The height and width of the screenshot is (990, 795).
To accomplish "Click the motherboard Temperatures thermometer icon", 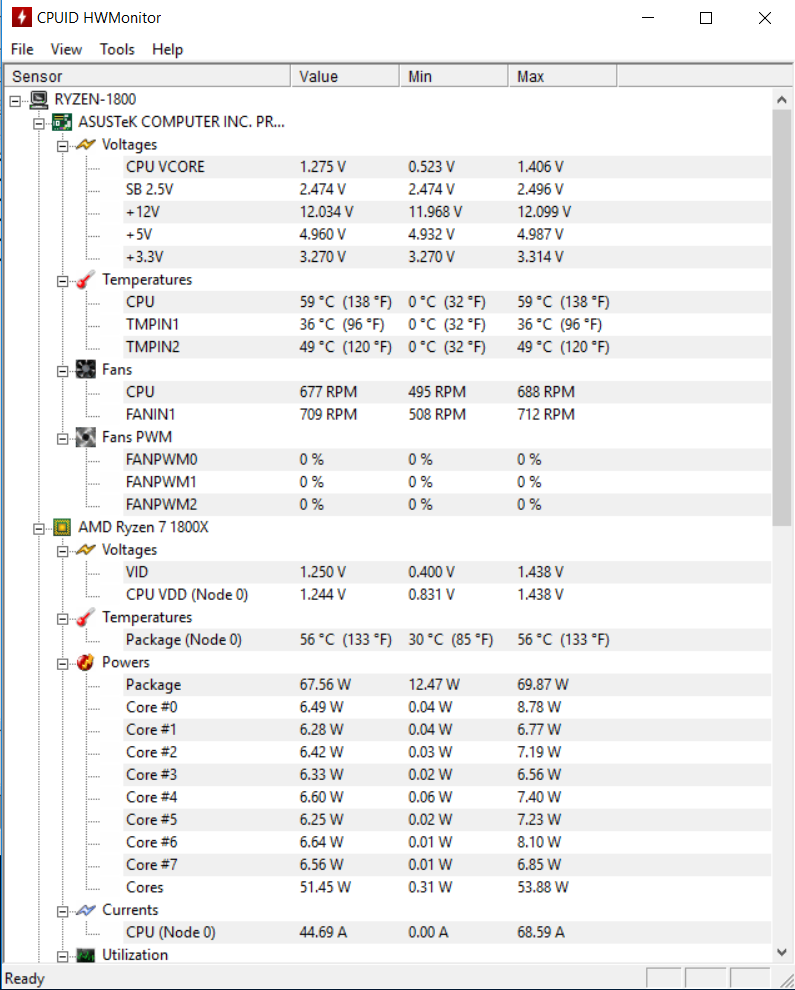I will click(85, 279).
